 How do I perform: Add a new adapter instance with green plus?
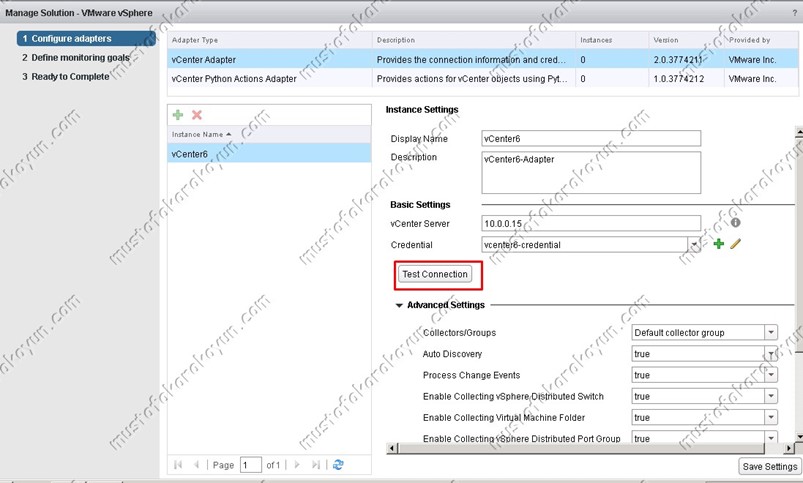[x=178, y=115]
